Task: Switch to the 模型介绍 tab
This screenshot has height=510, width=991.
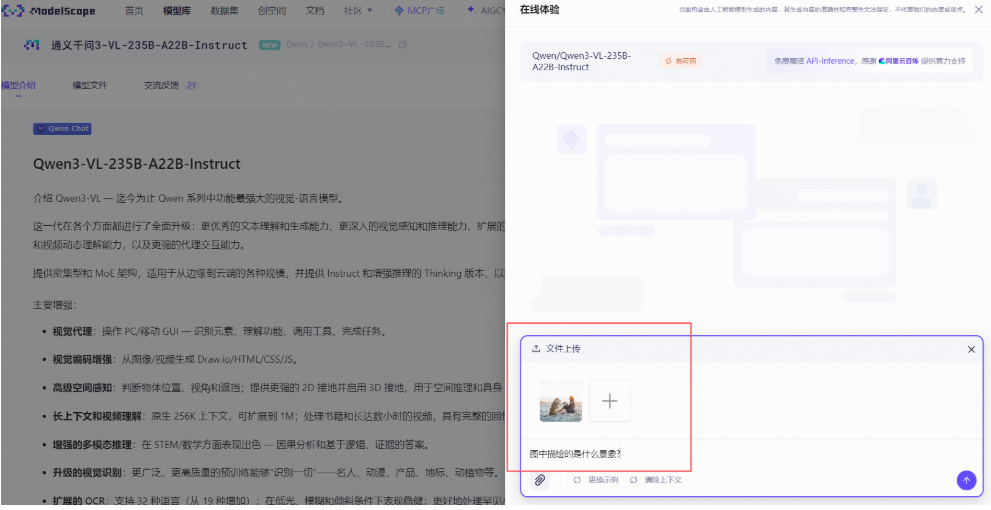Action: pos(18,85)
